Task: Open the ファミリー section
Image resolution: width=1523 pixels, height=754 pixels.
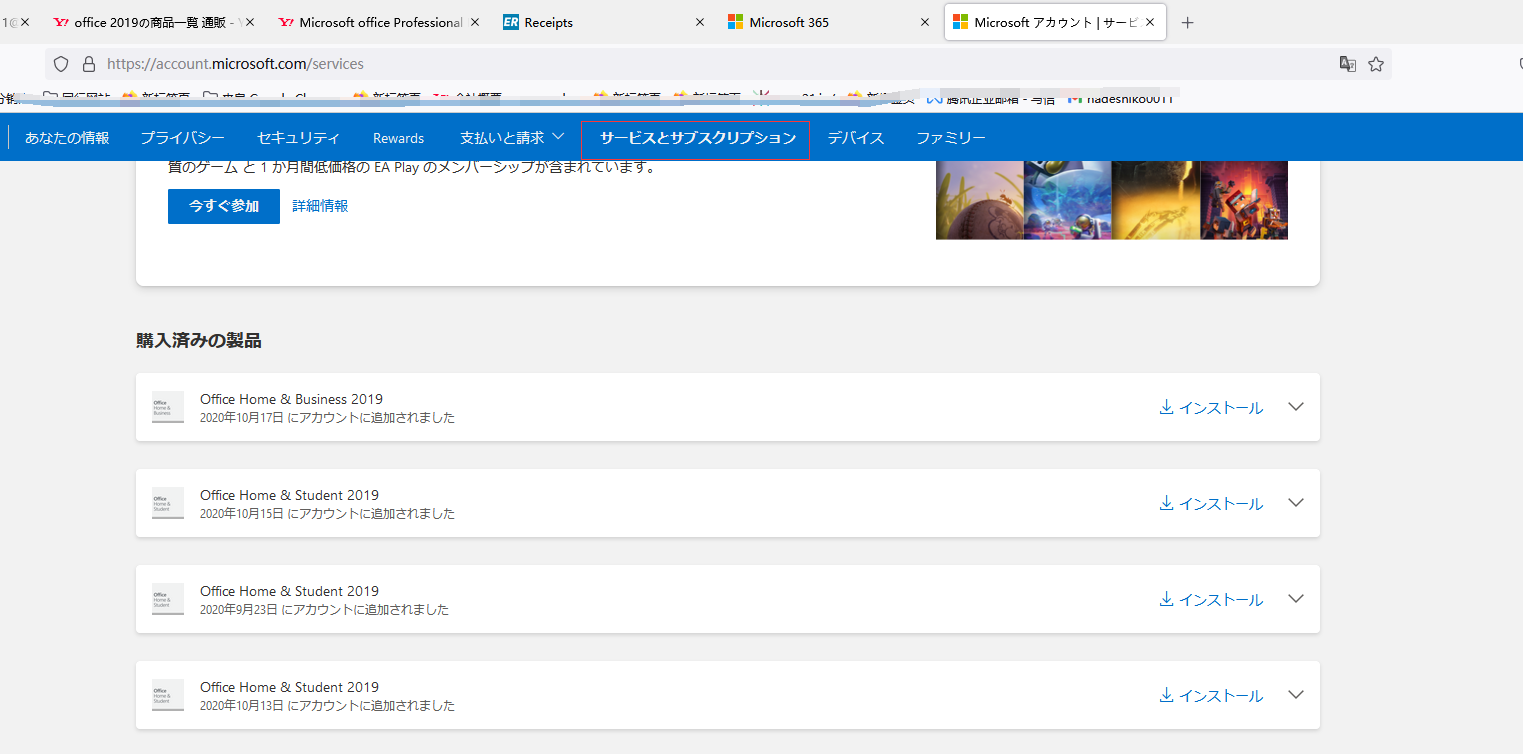Action: 951,138
